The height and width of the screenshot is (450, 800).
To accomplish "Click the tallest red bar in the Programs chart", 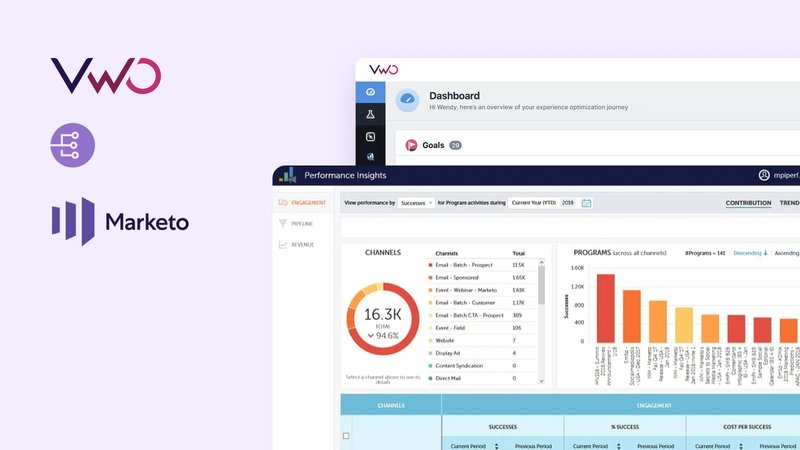I will [x=606, y=308].
